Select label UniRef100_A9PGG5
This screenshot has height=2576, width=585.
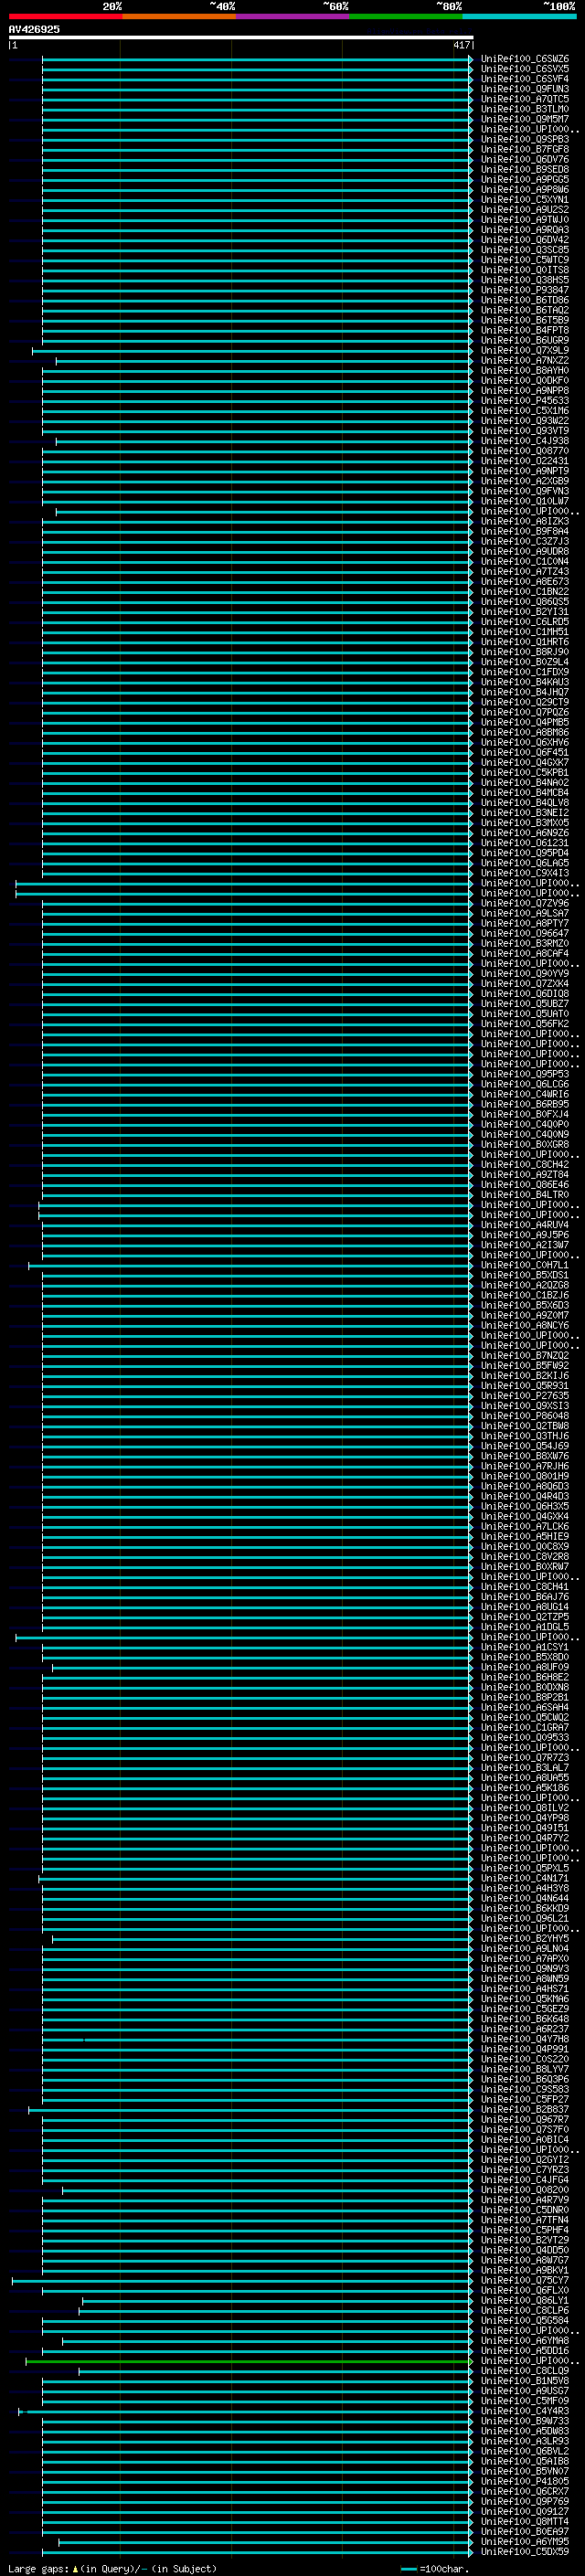point(525,179)
